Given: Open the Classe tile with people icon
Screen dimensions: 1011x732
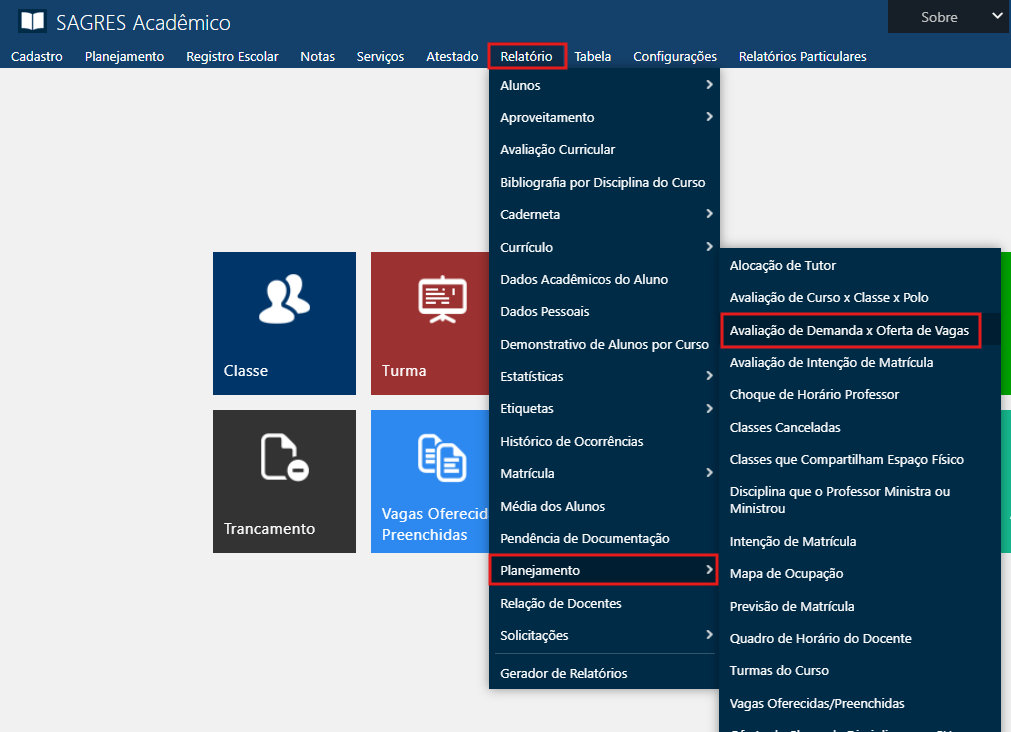Looking at the screenshot, I should [x=284, y=322].
